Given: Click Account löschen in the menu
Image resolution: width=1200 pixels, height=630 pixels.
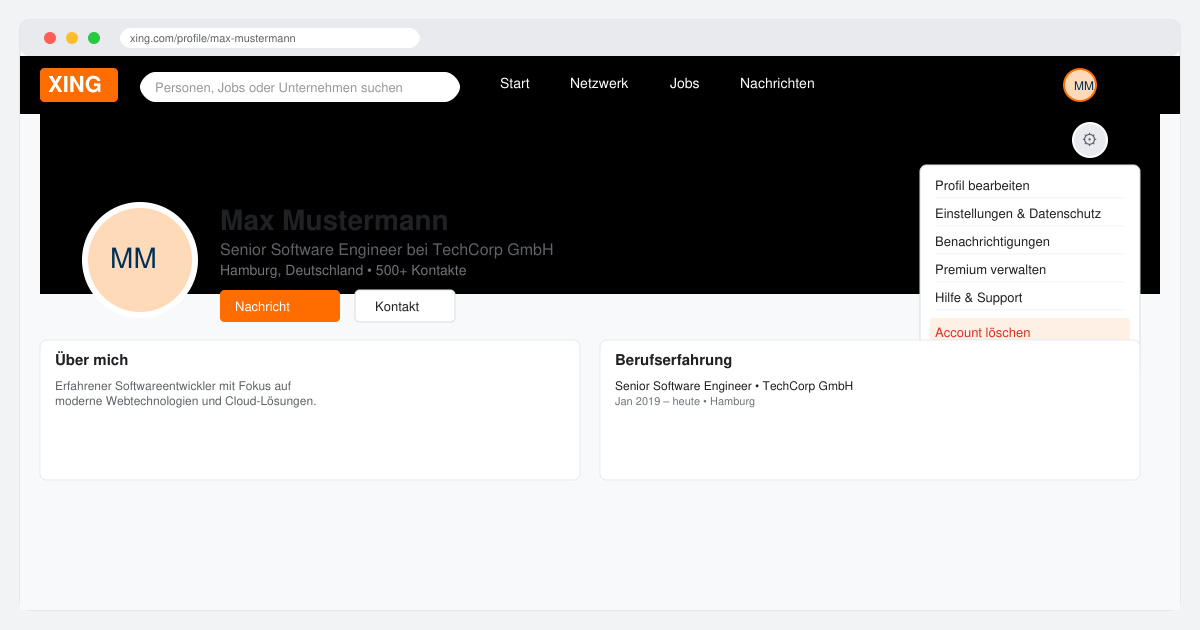Looking at the screenshot, I should click(1030, 330).
